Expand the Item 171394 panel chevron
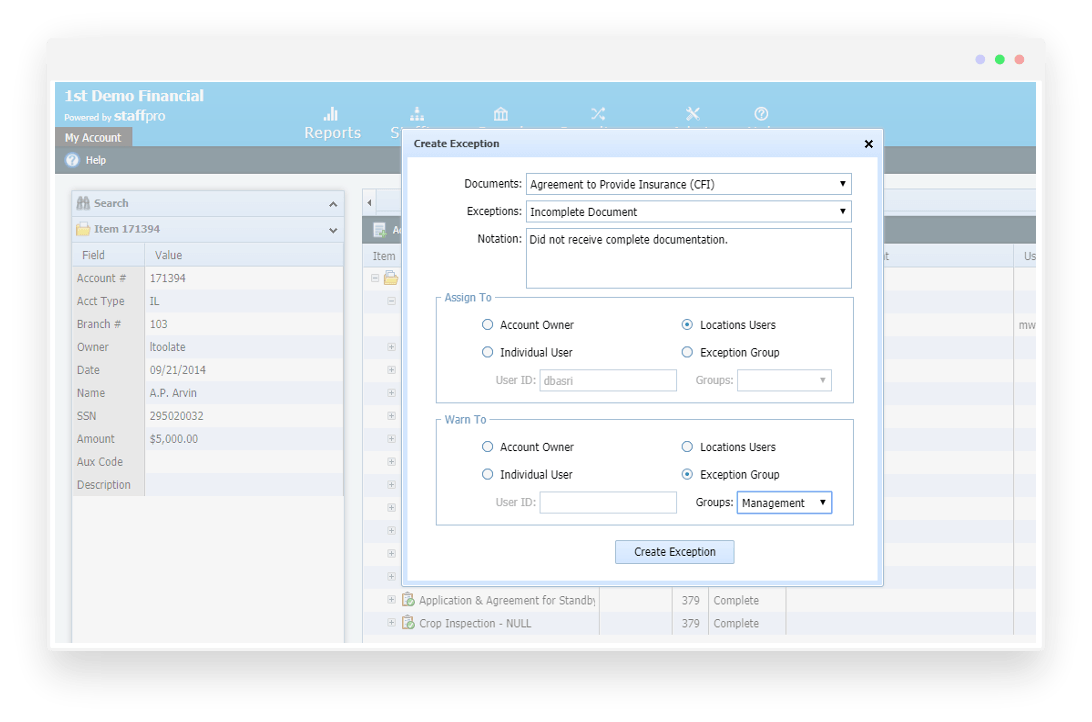The width and height of the screenshot is (1092, 722). coord(333,230)
